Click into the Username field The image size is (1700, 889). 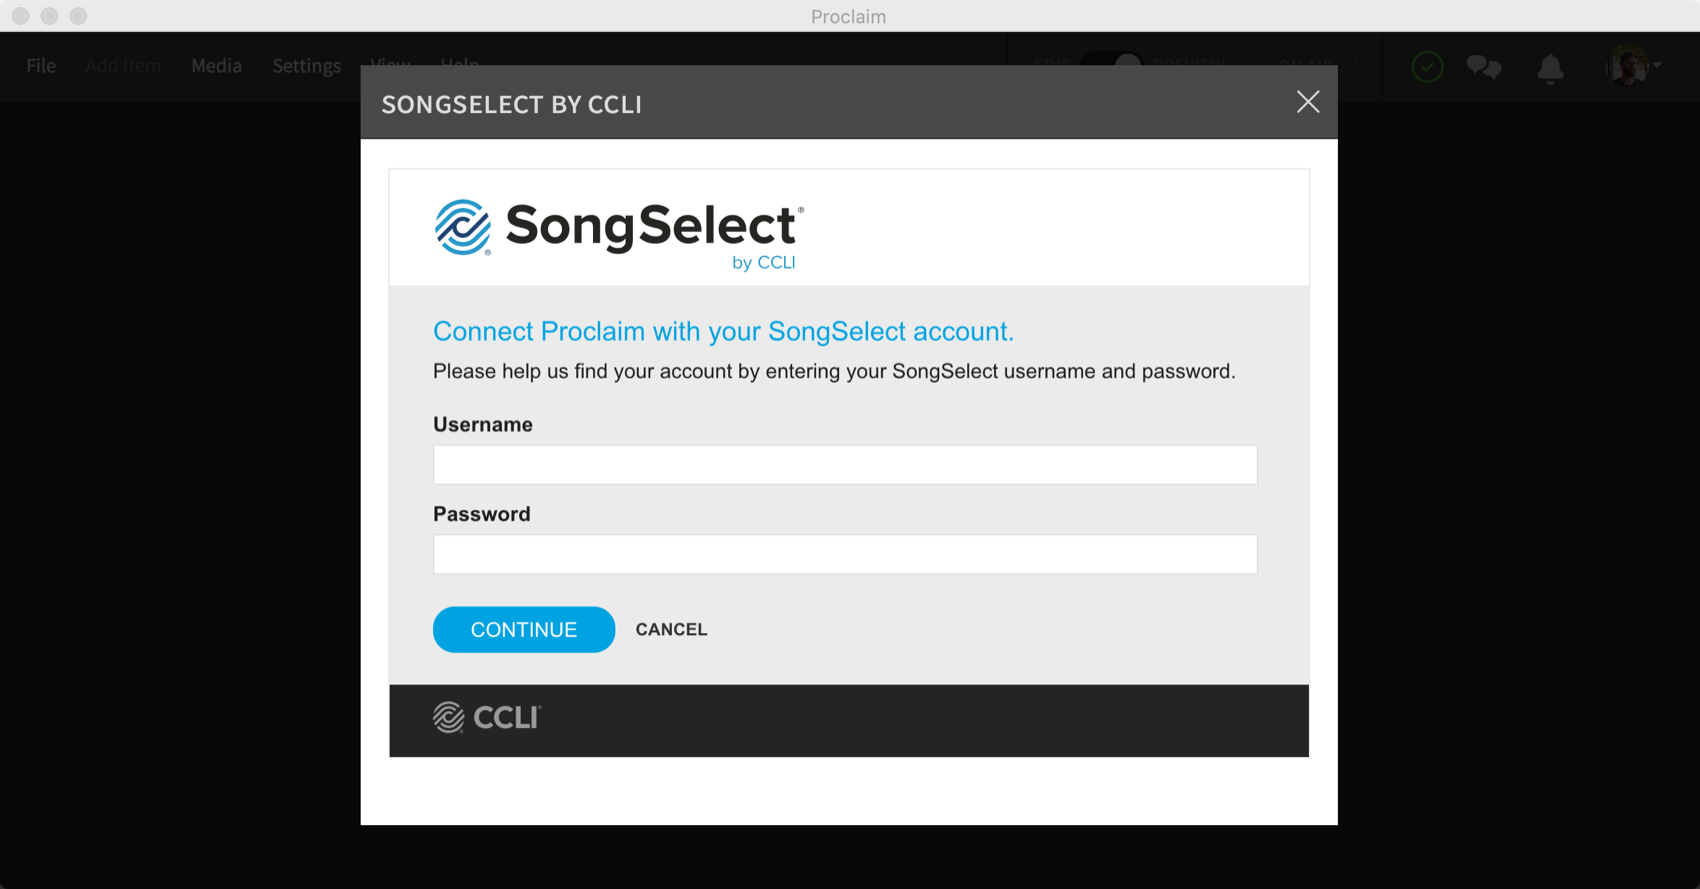(845, 465)
